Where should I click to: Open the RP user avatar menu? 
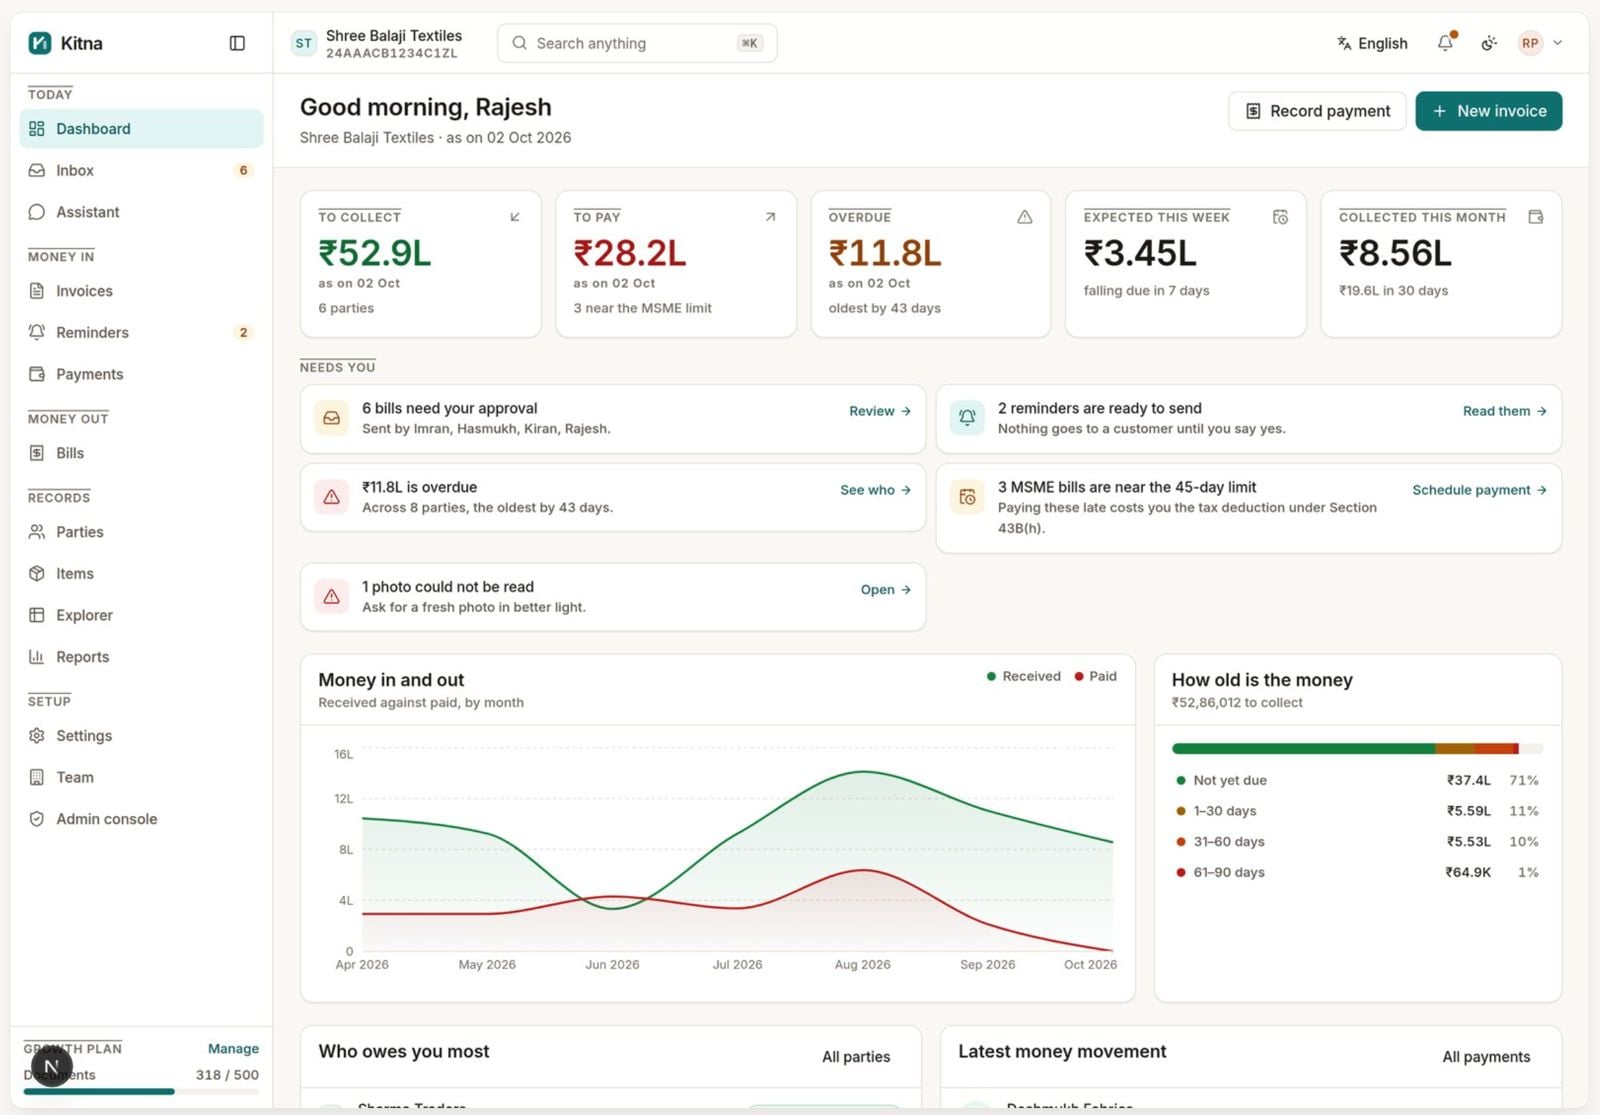click(x=1530, y=43)
